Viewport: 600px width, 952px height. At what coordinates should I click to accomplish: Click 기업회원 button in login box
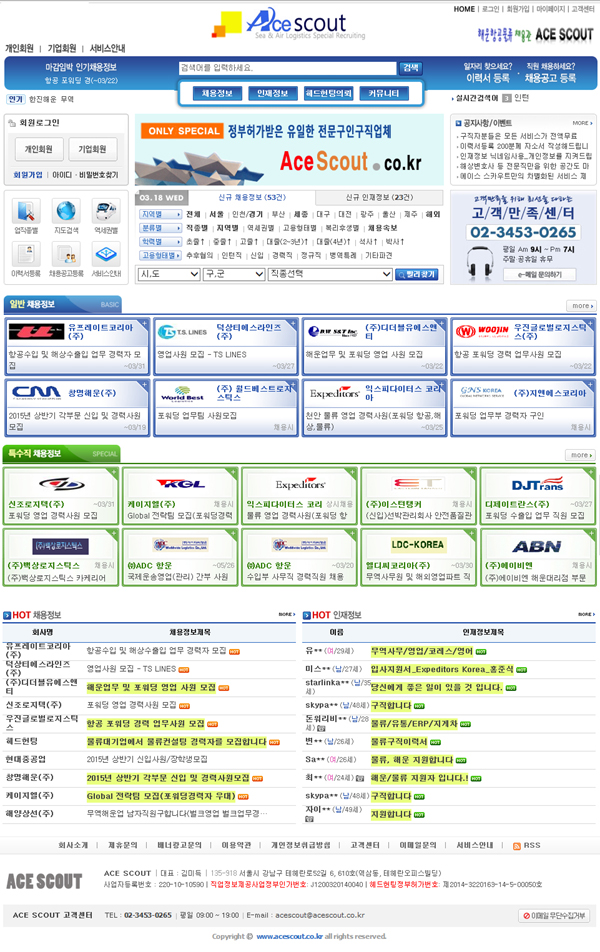pyautogui.click(x=92, y=149)
